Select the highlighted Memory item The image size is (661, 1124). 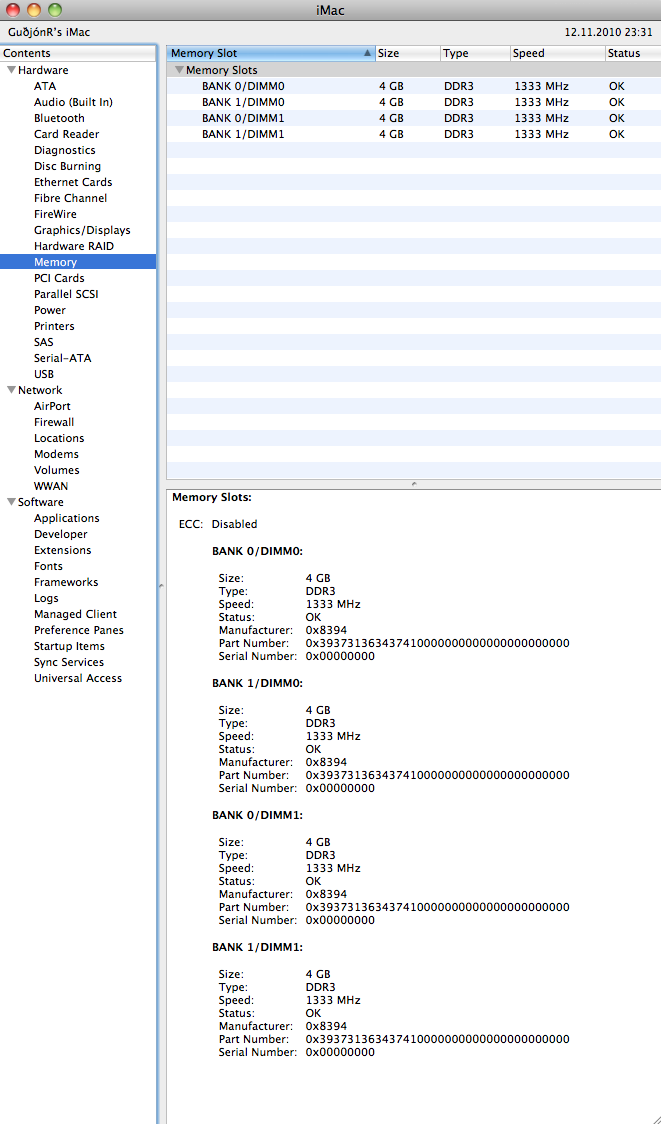tap(77, 262)
